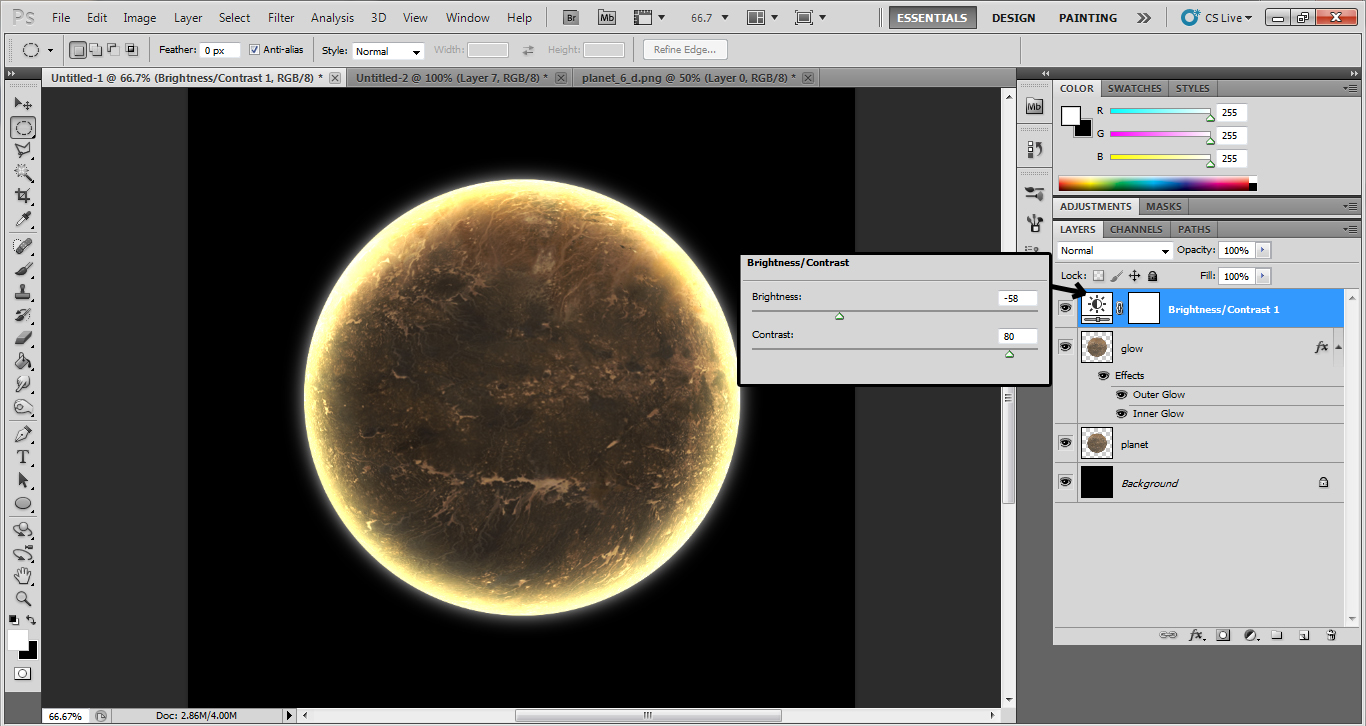This screenshot has height=726, width=1366.
Task: Open the selection Style dropdown
Action: [388, 51]
